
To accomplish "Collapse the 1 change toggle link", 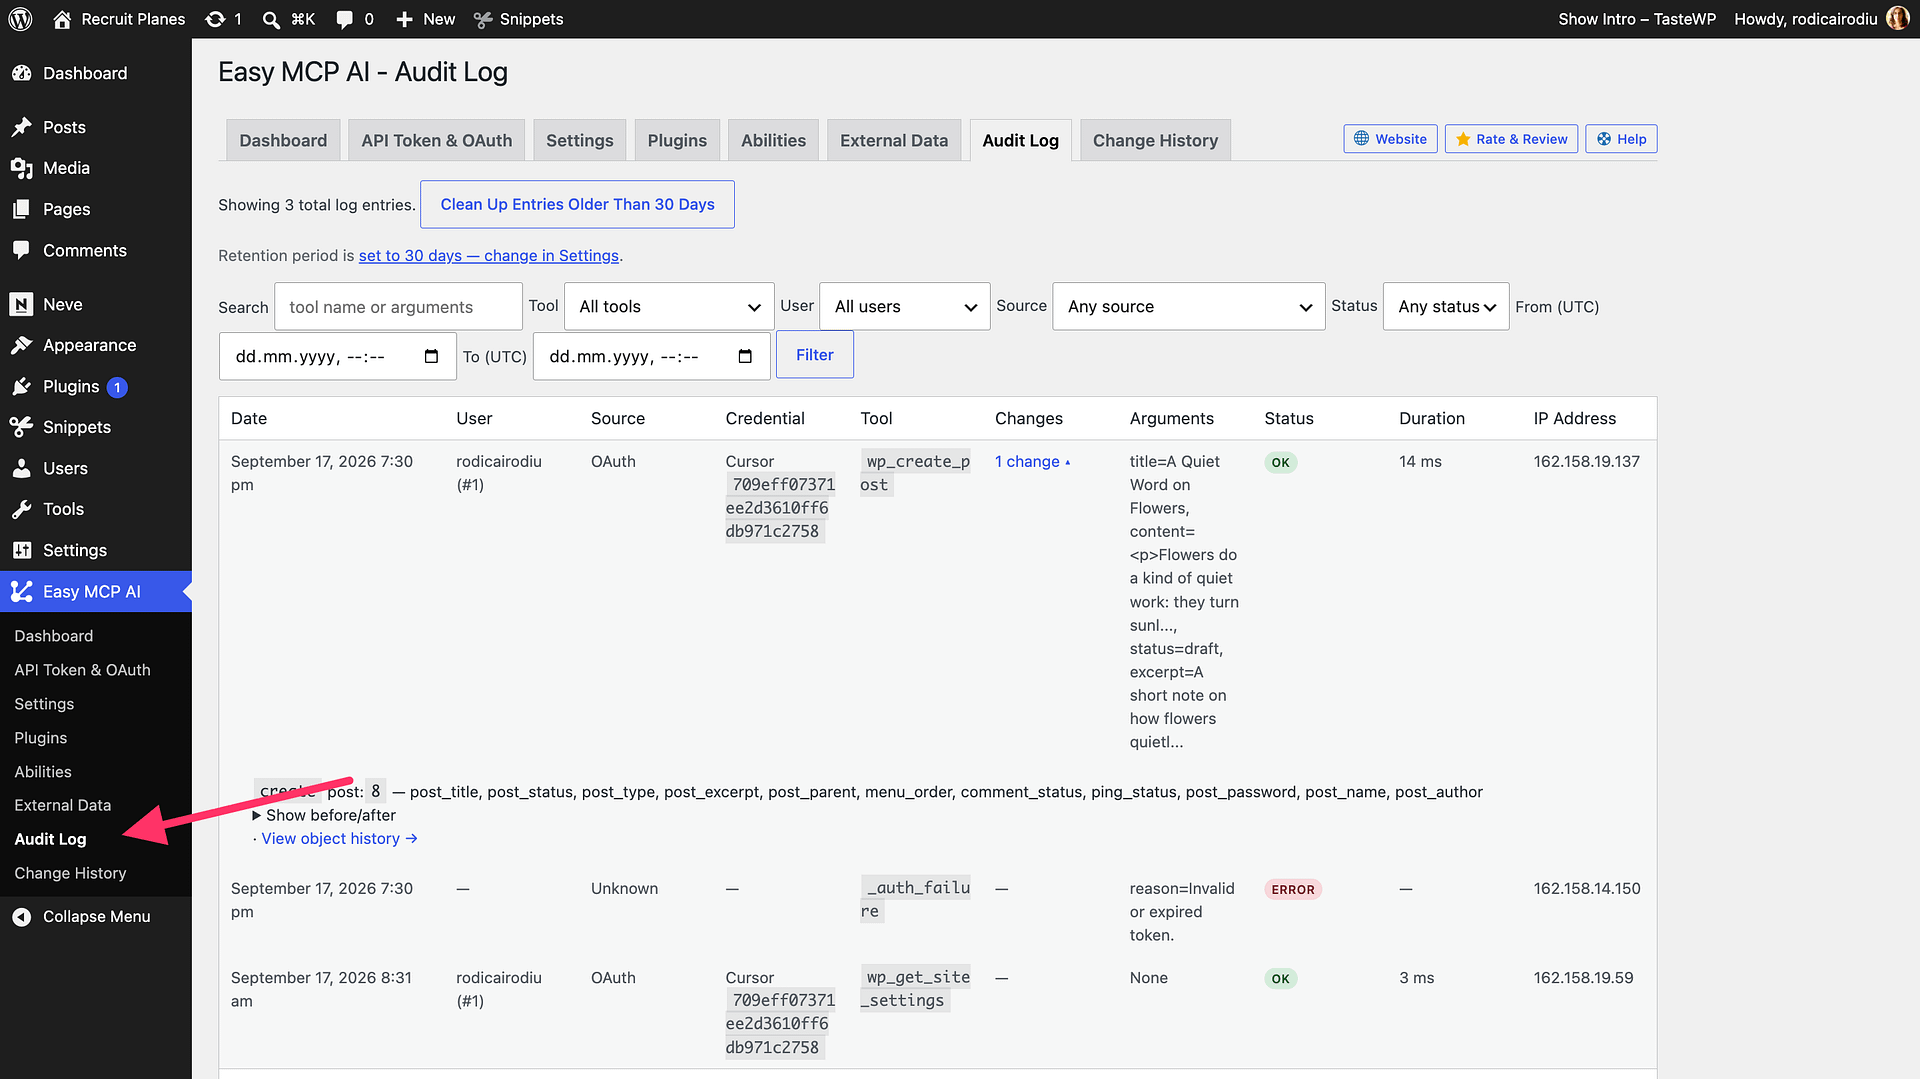I will tap(1032, 461).
